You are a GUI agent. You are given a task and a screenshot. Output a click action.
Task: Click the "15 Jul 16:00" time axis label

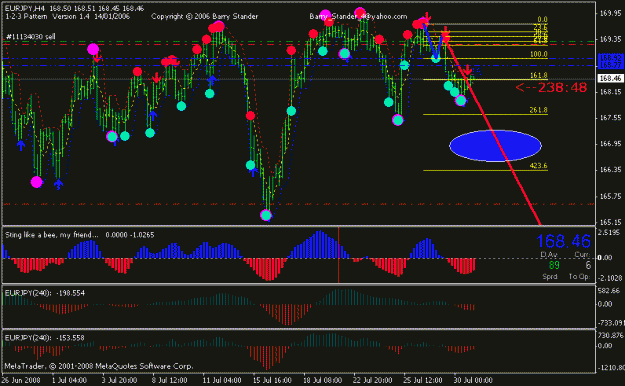pyautogui.click(x=272, y=380)
